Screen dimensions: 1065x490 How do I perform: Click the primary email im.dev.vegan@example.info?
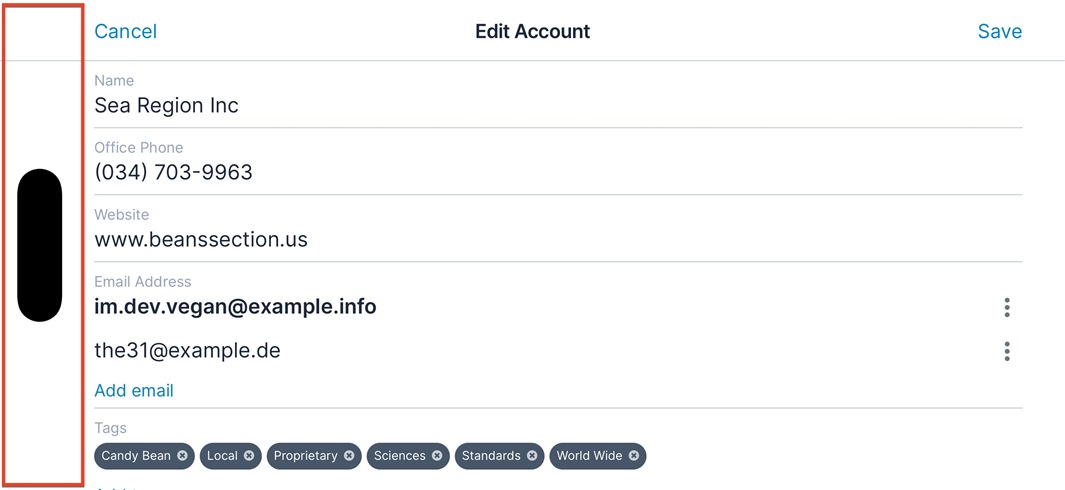click(x=235, y=307)
